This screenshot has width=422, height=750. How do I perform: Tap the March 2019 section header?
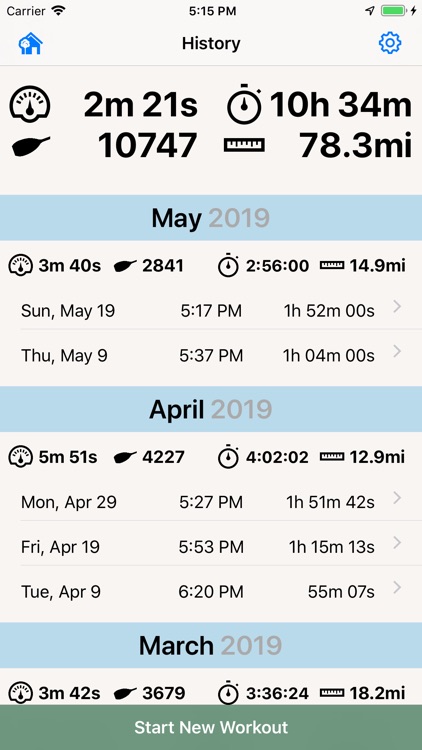pos(211,646)
